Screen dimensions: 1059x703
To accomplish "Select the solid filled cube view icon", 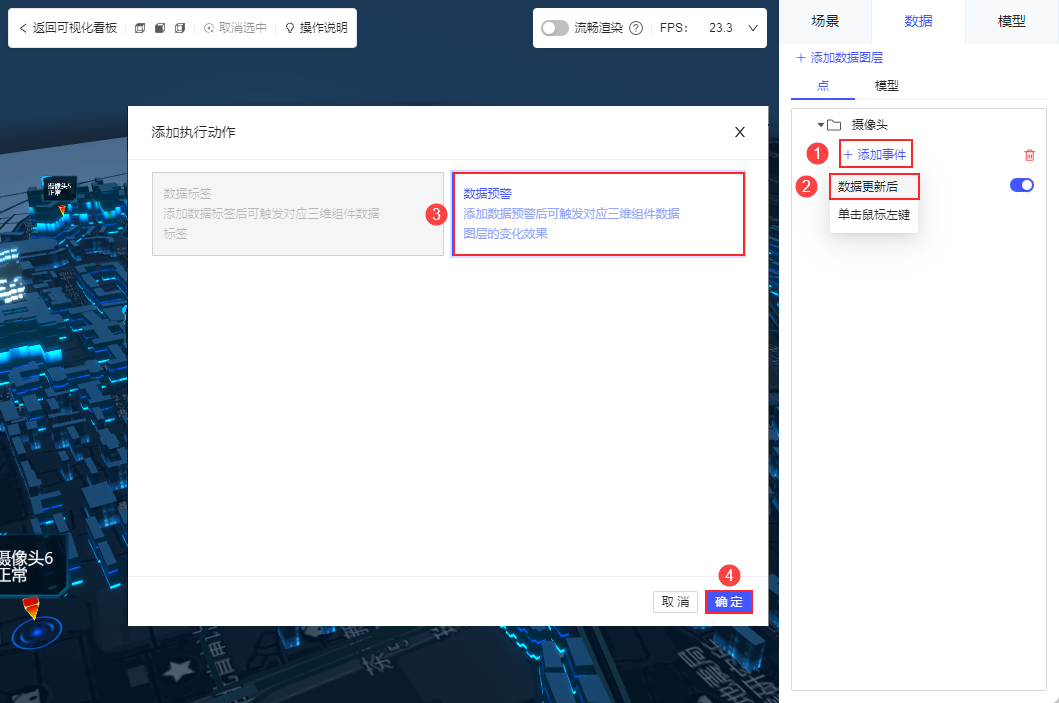I will [160, 28].
